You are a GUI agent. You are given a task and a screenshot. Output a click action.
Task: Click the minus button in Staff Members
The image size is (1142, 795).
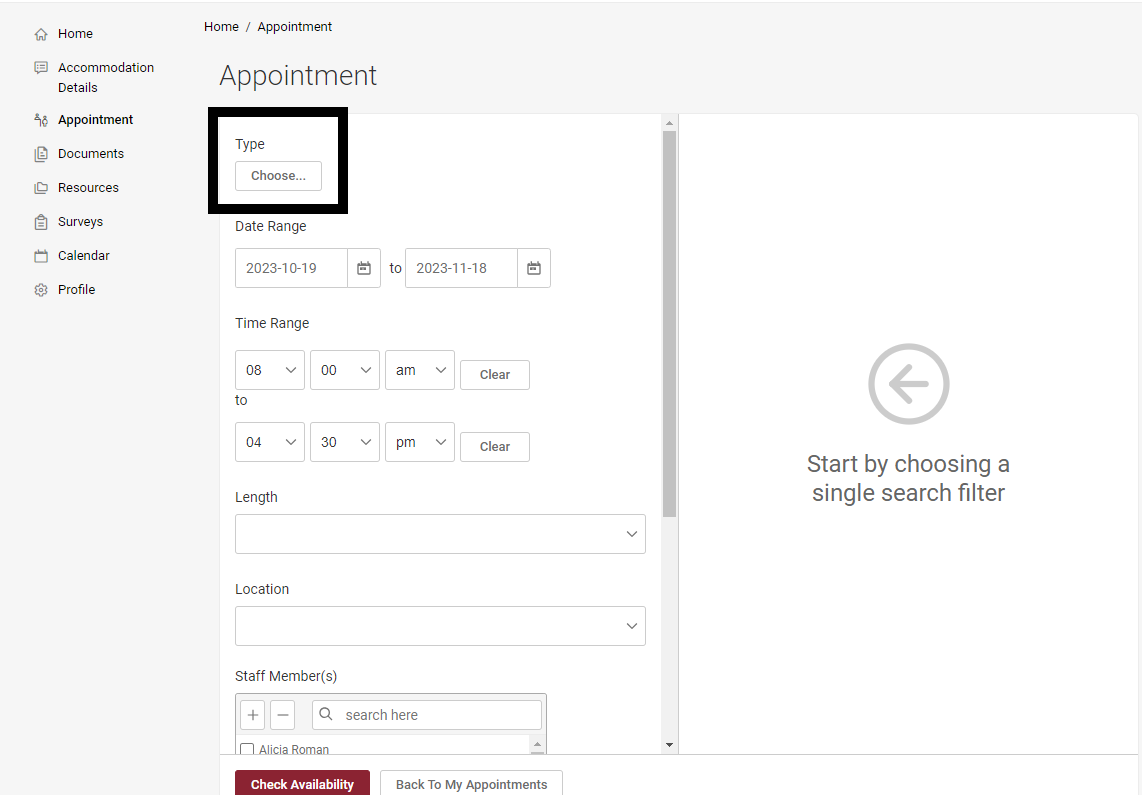[283, 714]
